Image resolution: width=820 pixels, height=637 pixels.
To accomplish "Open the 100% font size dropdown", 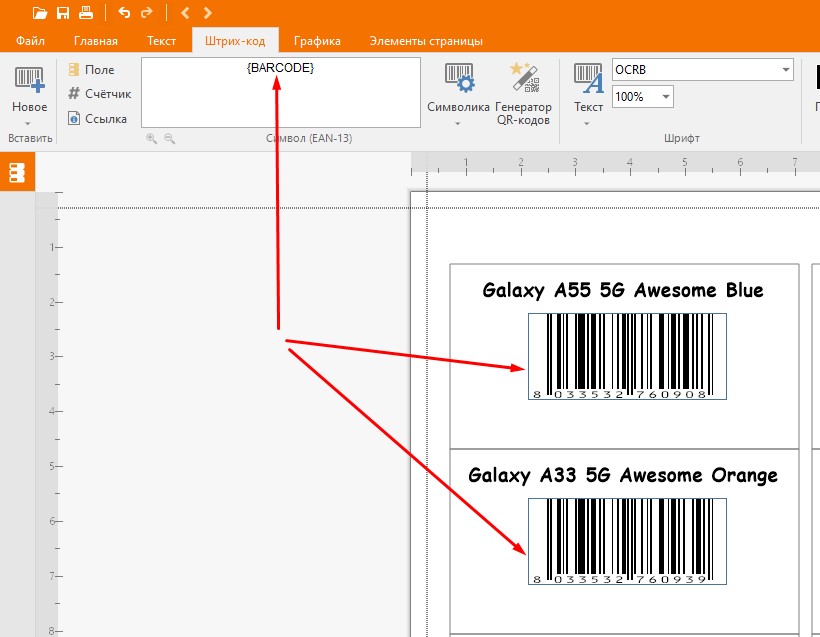I will coord(664,97).
